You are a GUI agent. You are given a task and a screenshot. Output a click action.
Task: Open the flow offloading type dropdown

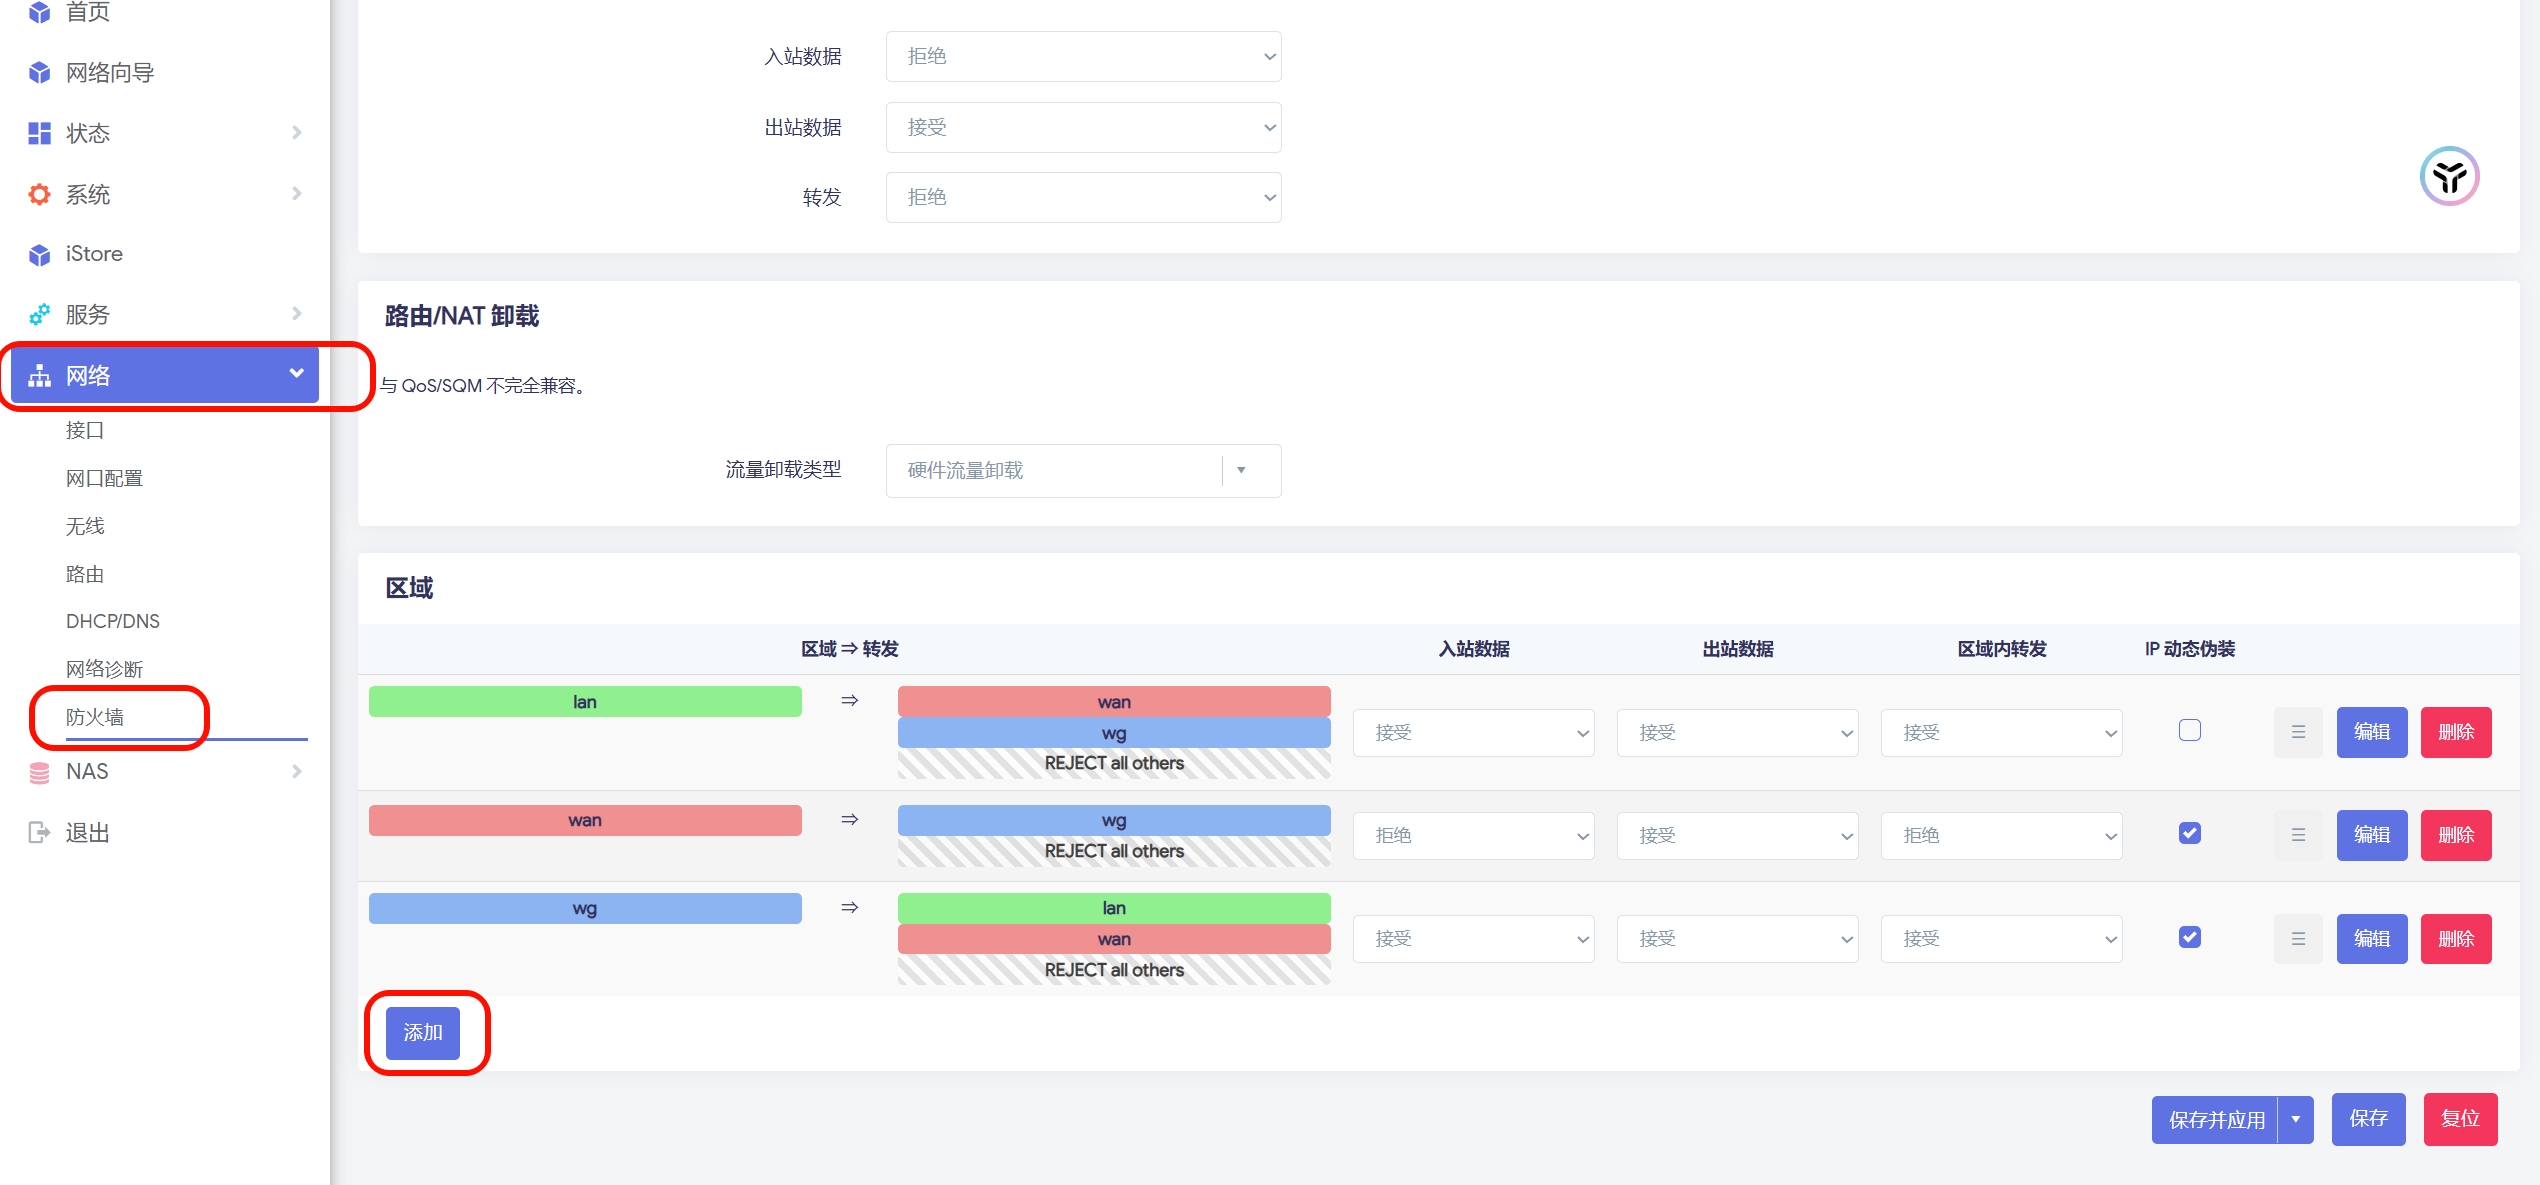click(x=1083, y=470)
